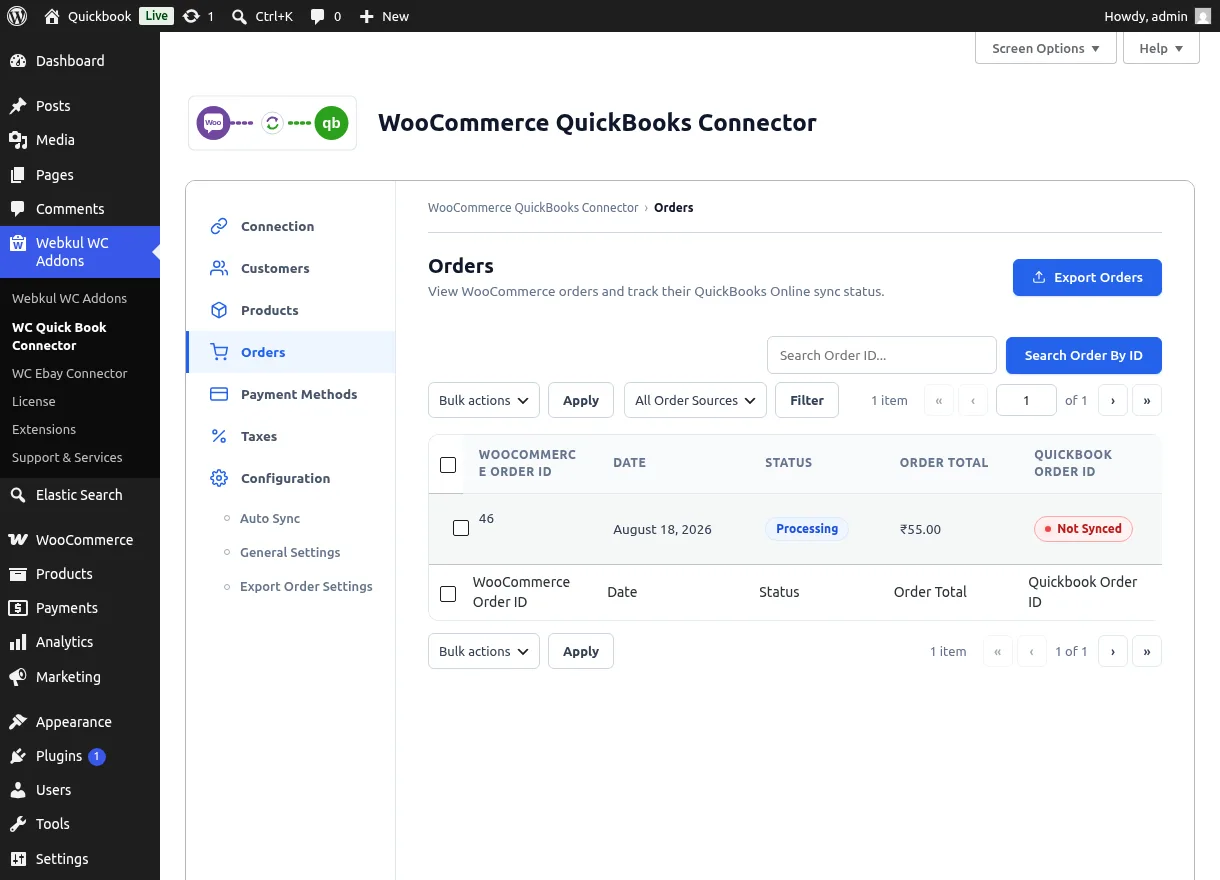
Task: Click the WooCommerce QuickBooks Connector breadcrumb link
Action: click(533, 208)
